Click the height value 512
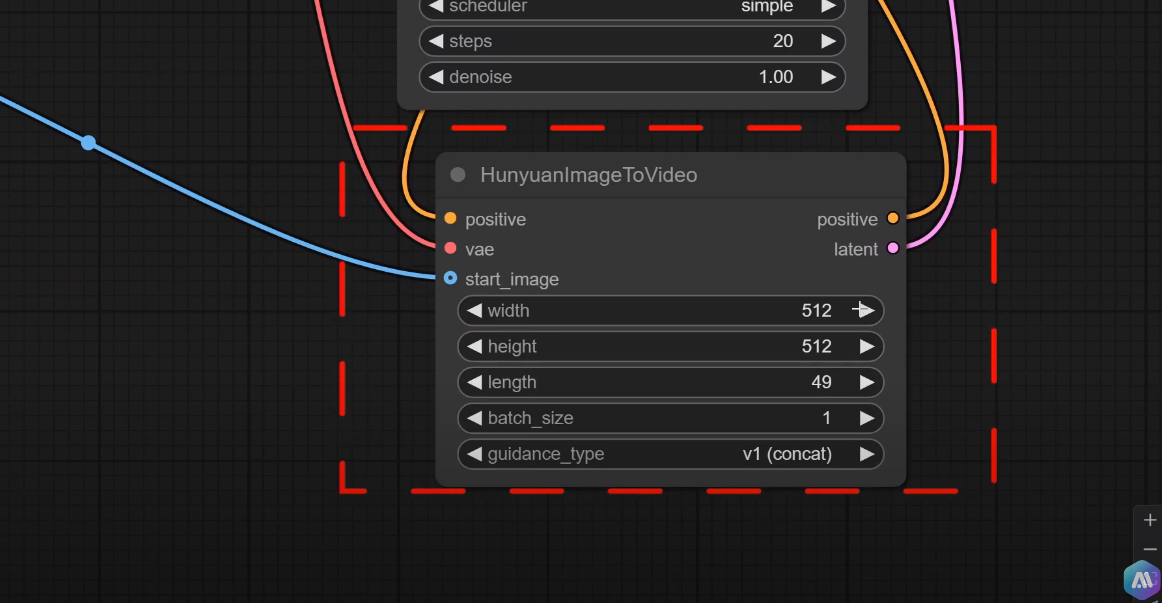 [x=817, y=346]
